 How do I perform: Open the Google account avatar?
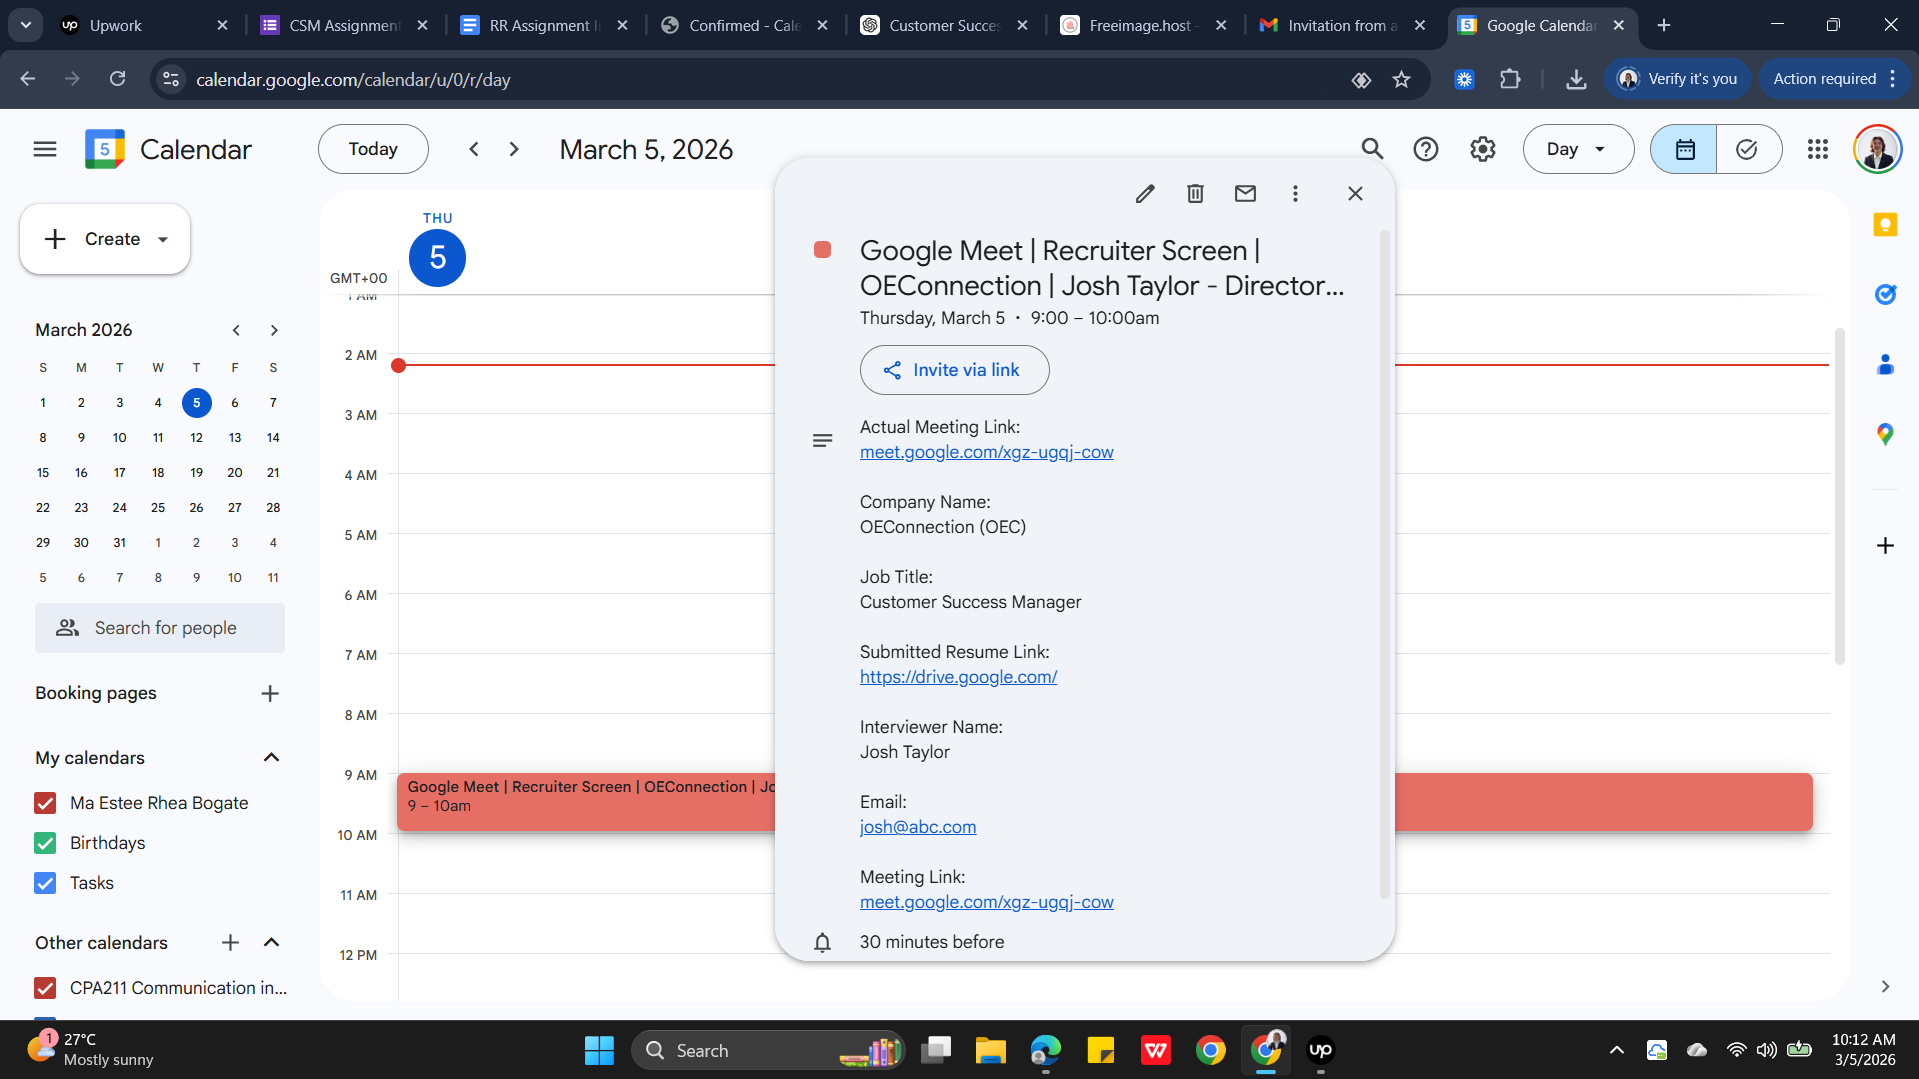(x=1877, y=149)
